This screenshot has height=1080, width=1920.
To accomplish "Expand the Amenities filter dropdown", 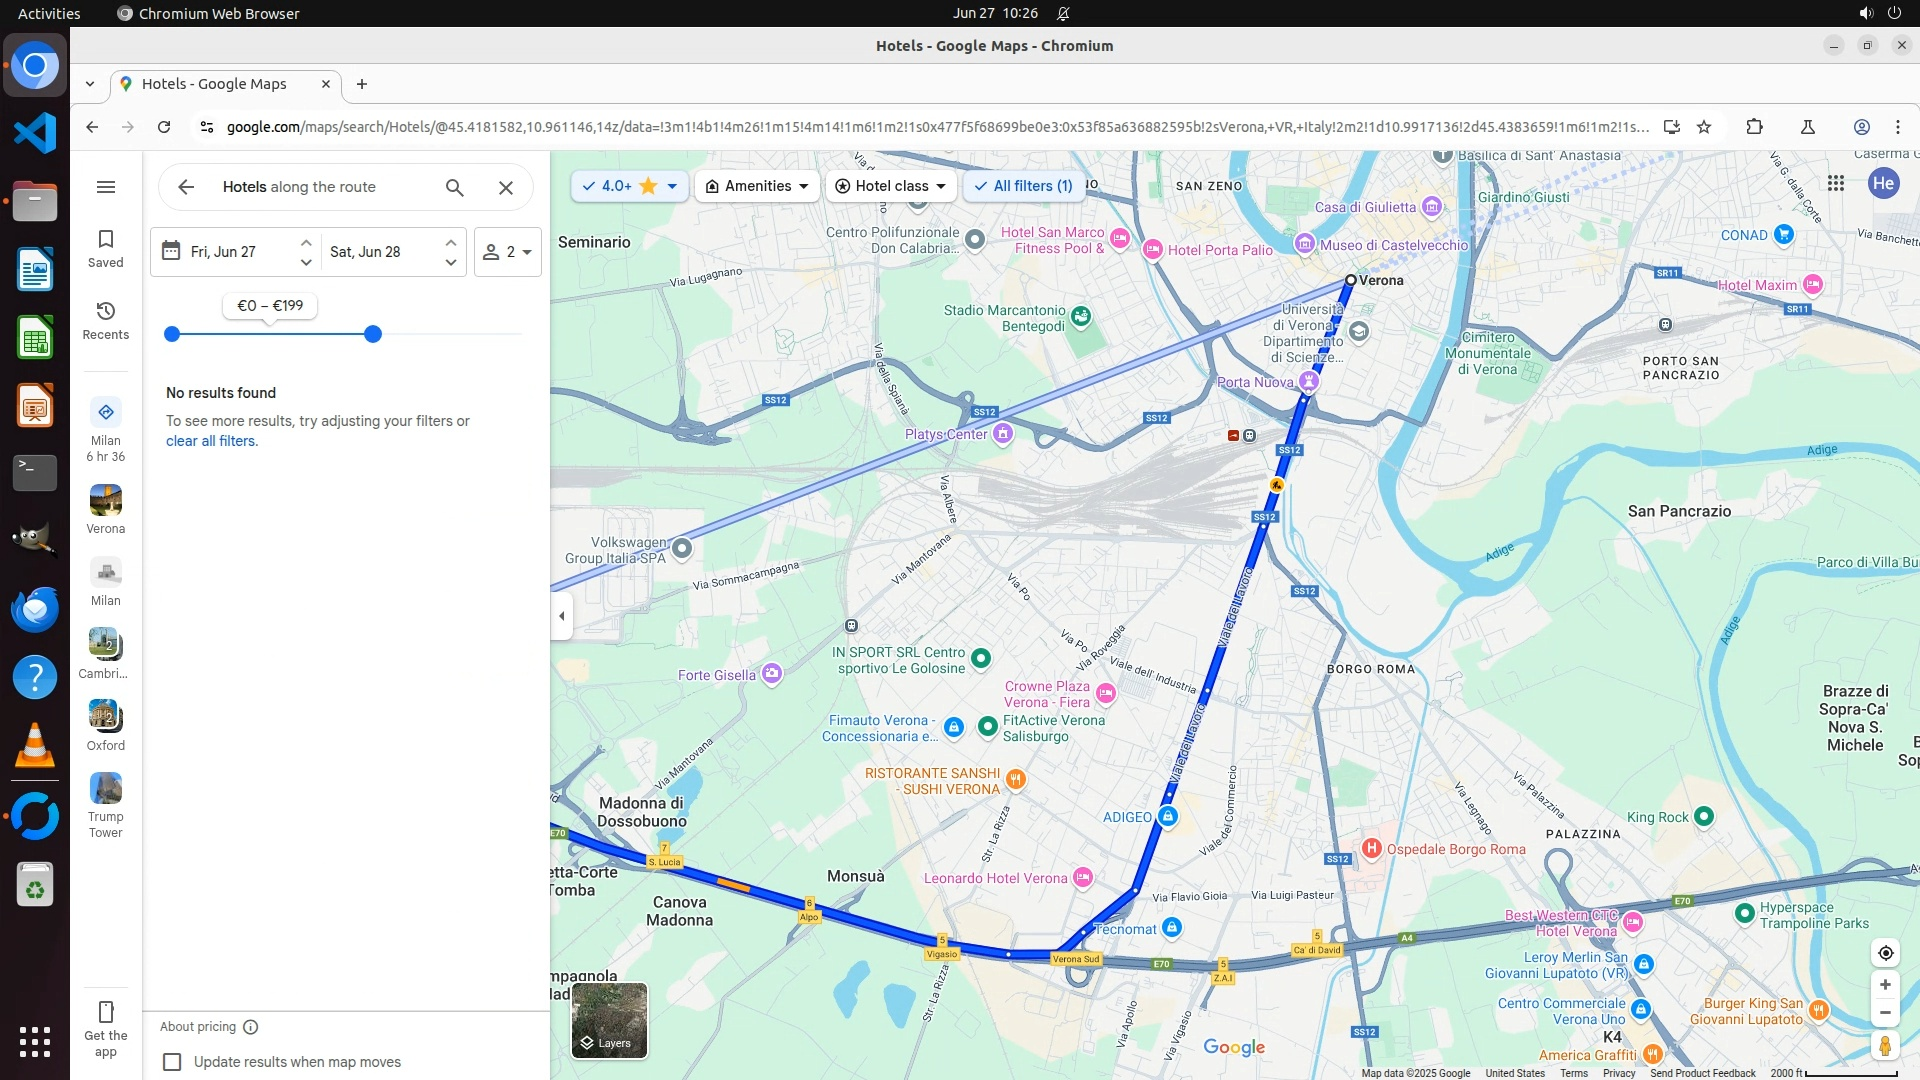I will coord(757,186).
